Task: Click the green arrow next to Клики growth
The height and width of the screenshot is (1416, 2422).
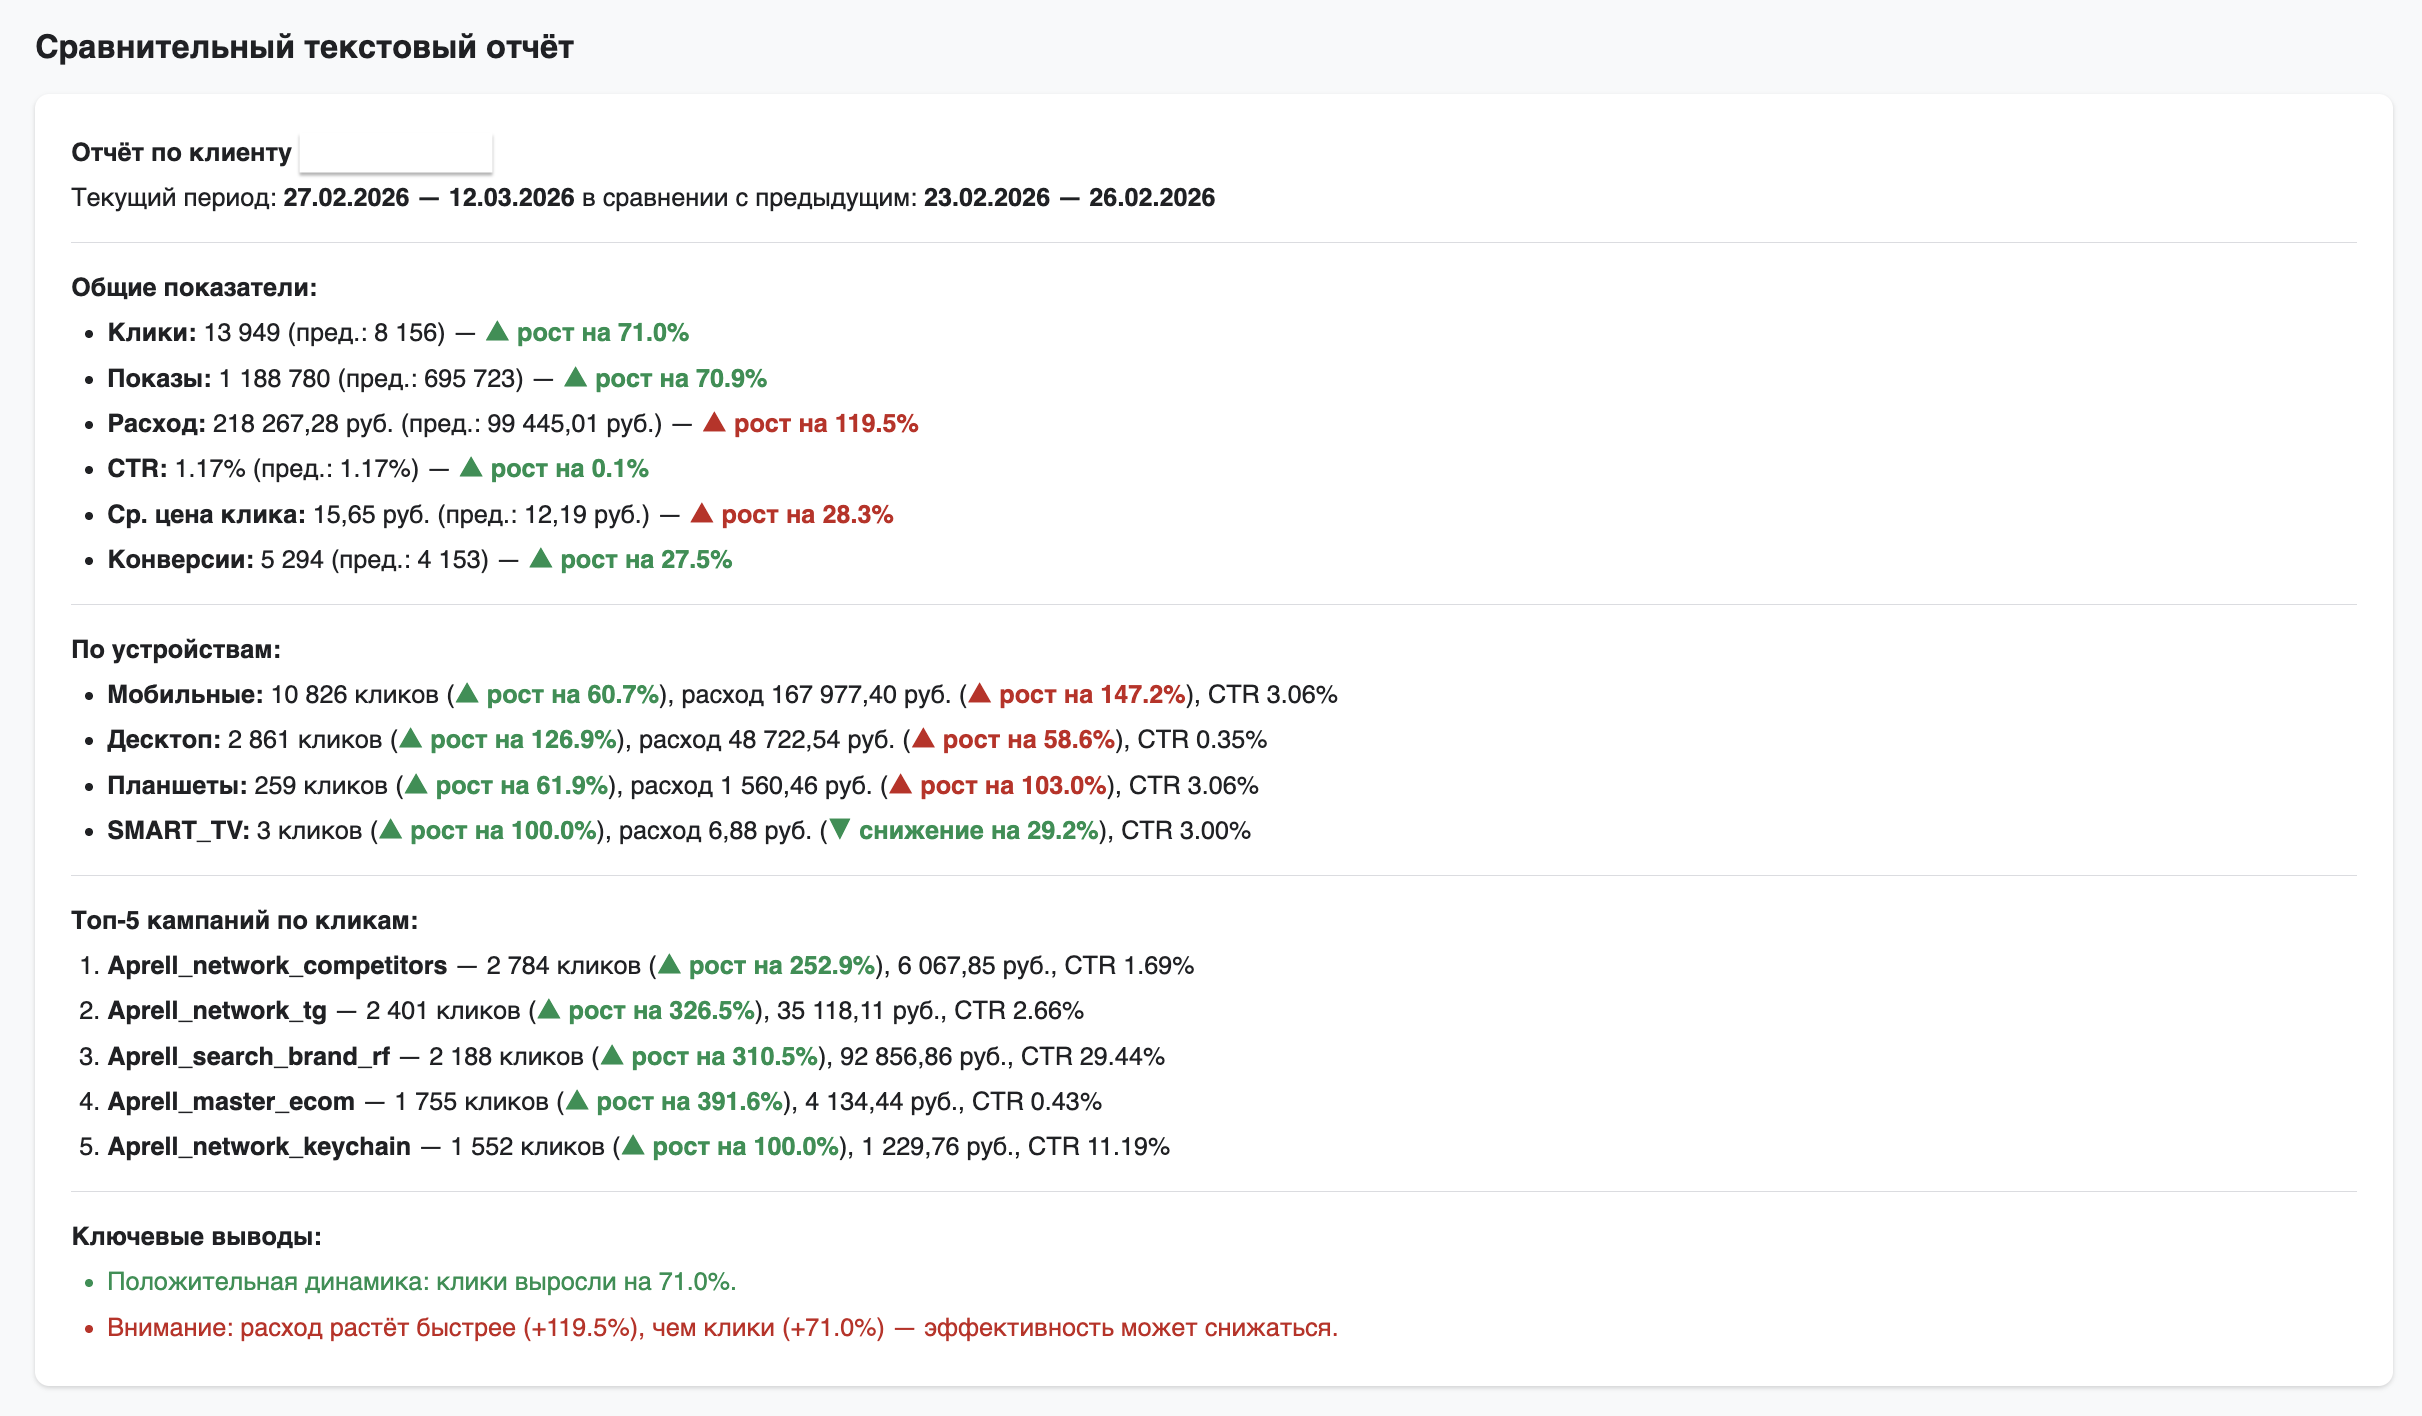Action: click(x=497, y=331)
